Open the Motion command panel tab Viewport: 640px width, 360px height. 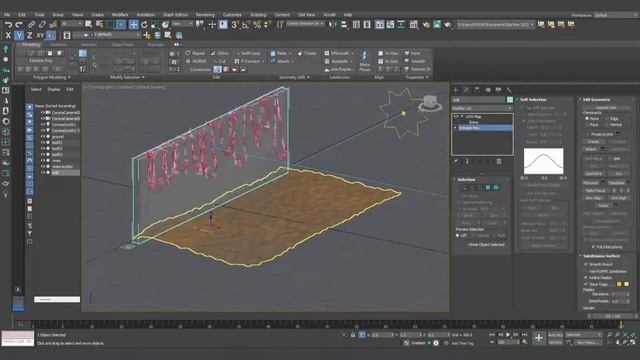[488, 90]
